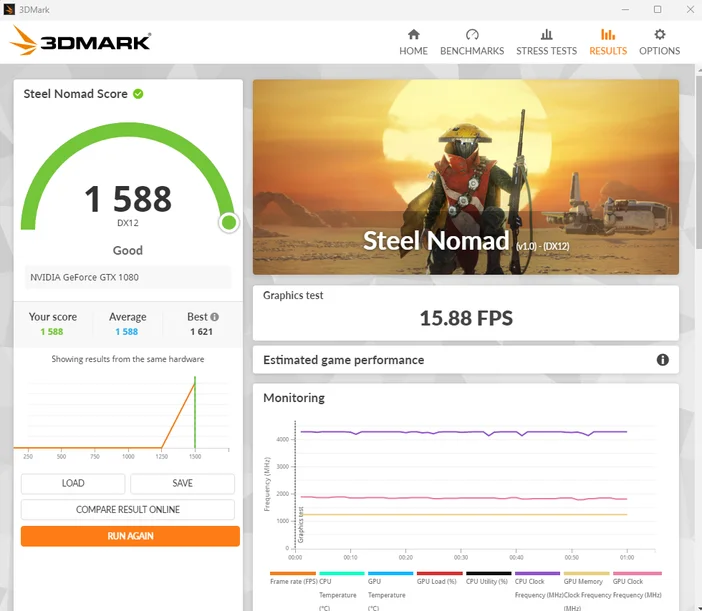Minimize the 3DMark window
Image resolution: width=702 pixels, height=611 pixels.
click(x=625, y=9)
